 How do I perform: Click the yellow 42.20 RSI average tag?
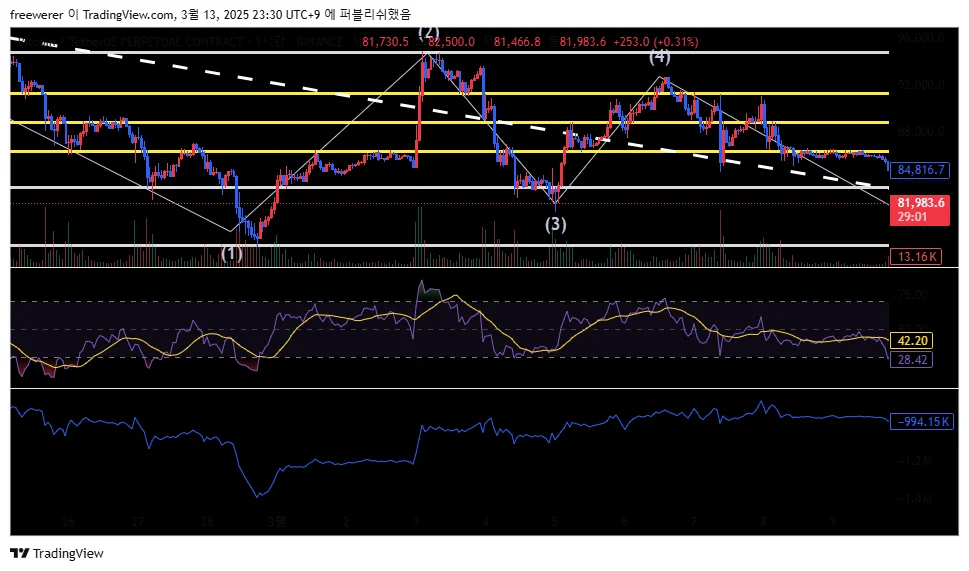click(912, 340)
